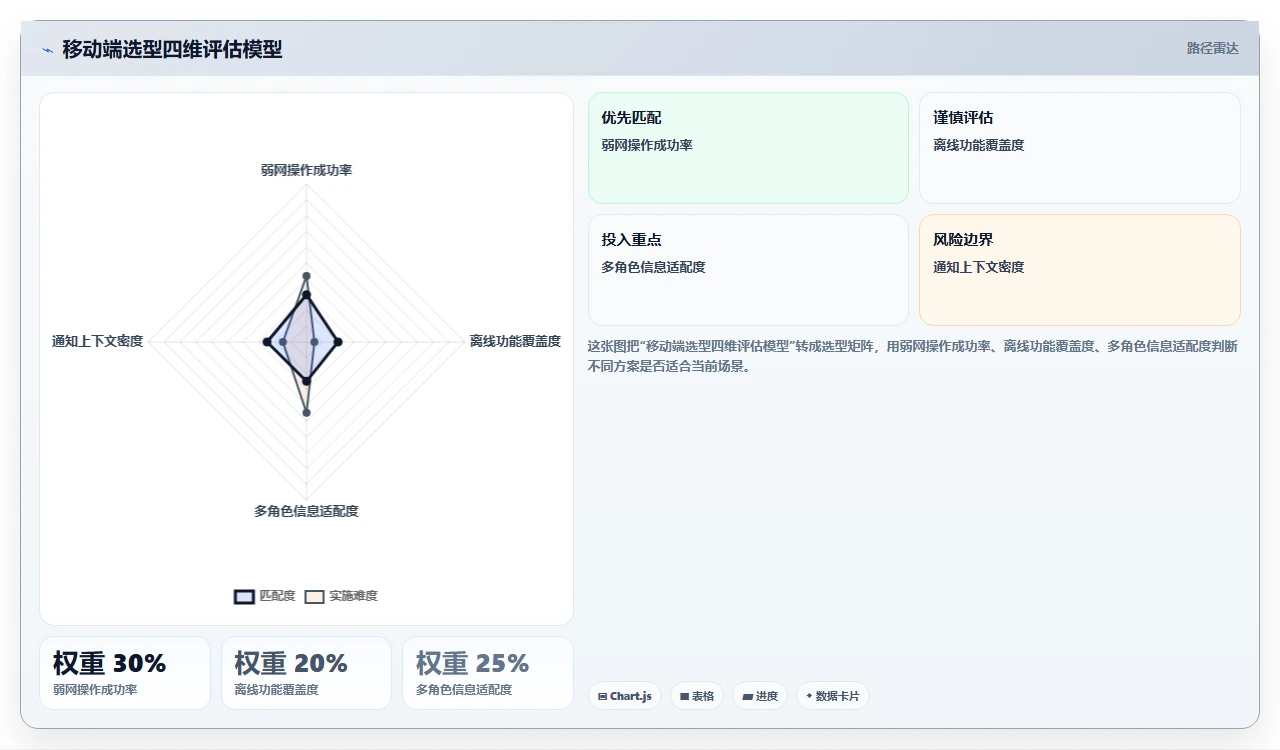
Task: Click the 表格 tag chip
Action: point(697,696)
